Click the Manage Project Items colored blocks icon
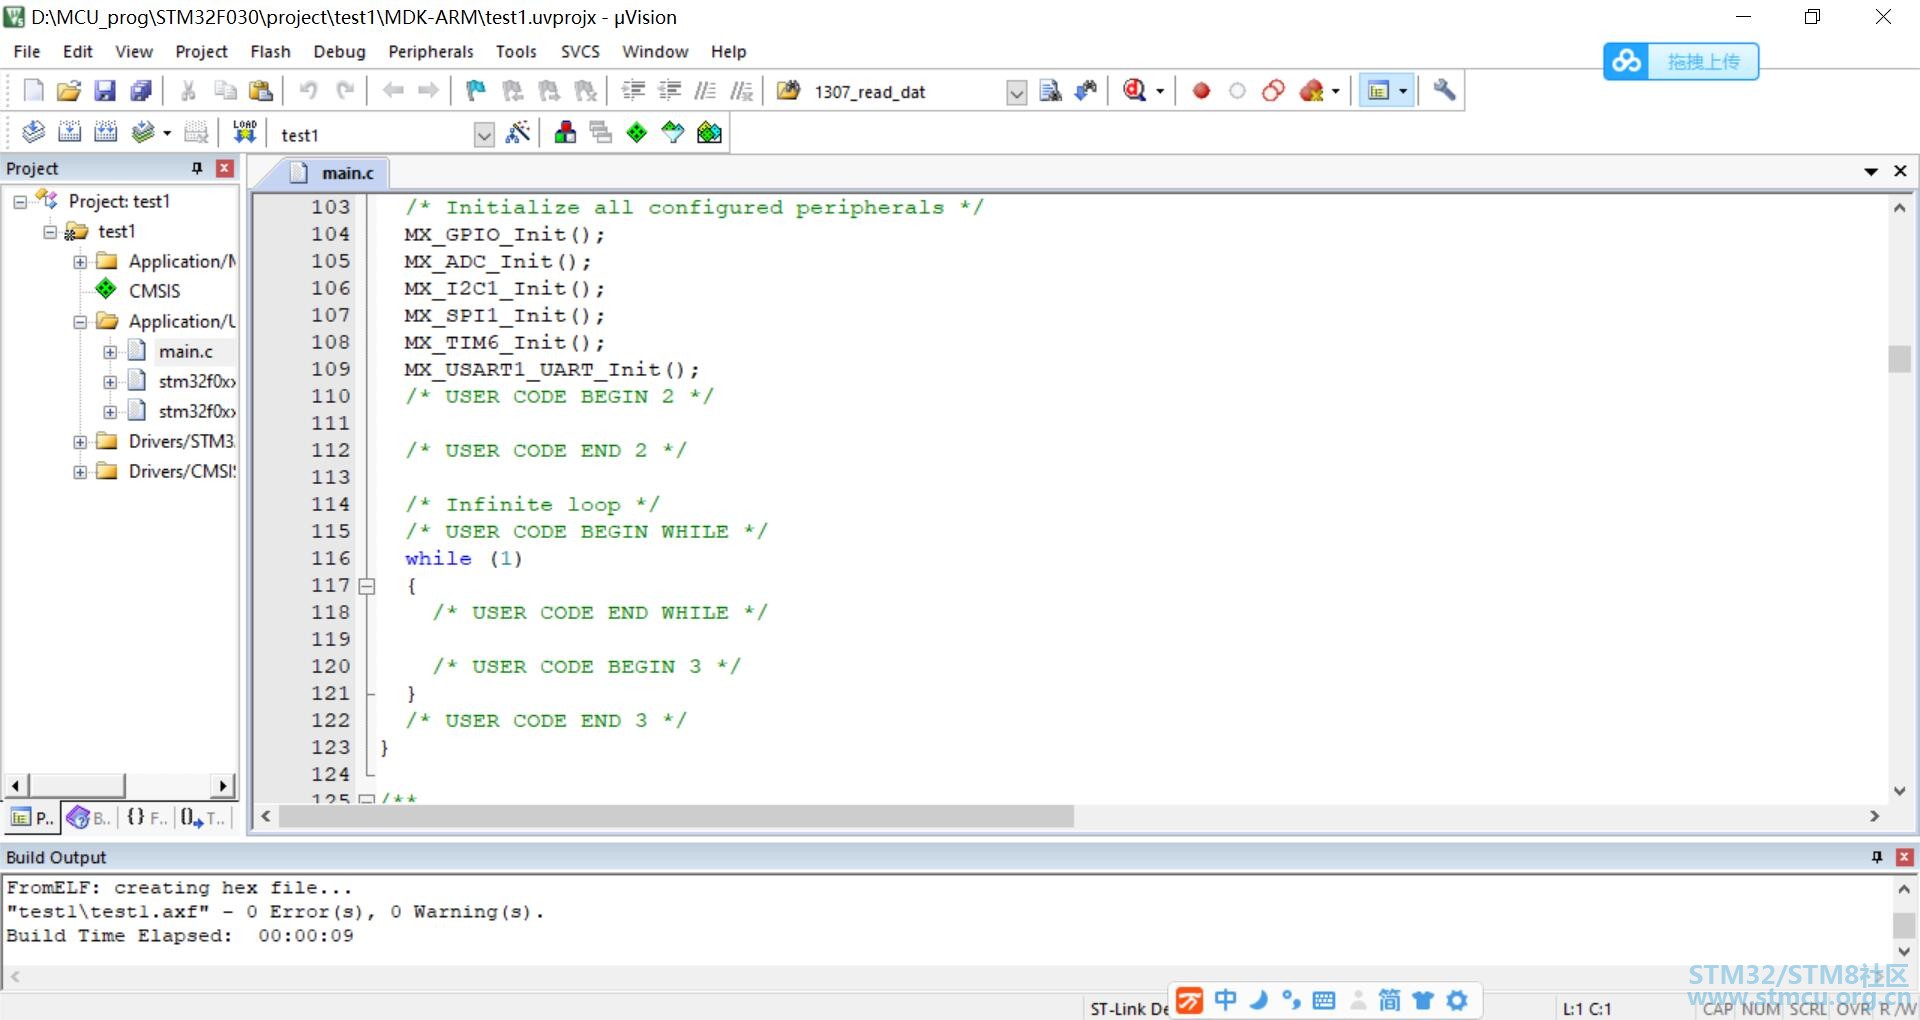Viewport: 1920px width, 1020px height. click(565, 133)
